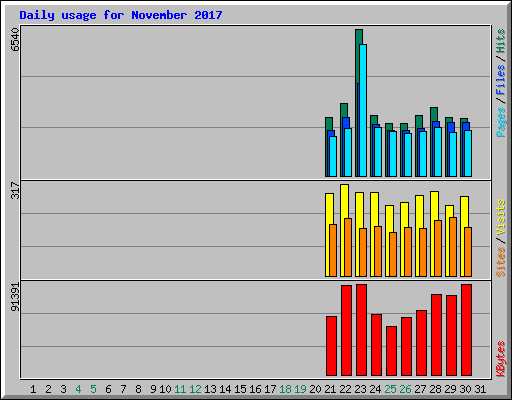512x400 pixels.
Task: Click the green weekend day label 19
Action: click(x=300, y=389)
